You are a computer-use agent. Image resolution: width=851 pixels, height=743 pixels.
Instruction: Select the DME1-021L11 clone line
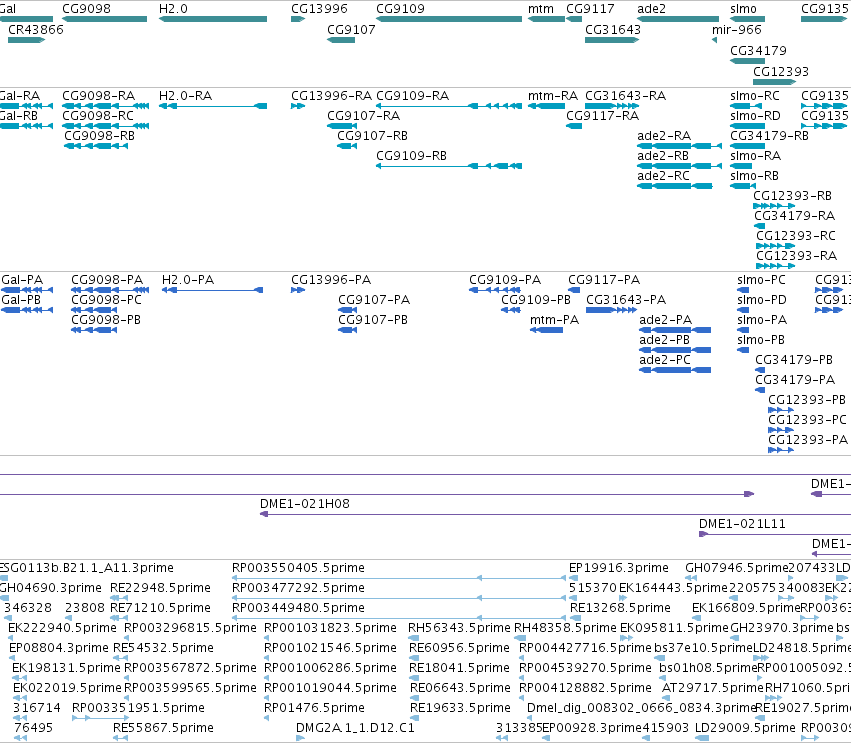coord(775,534)
